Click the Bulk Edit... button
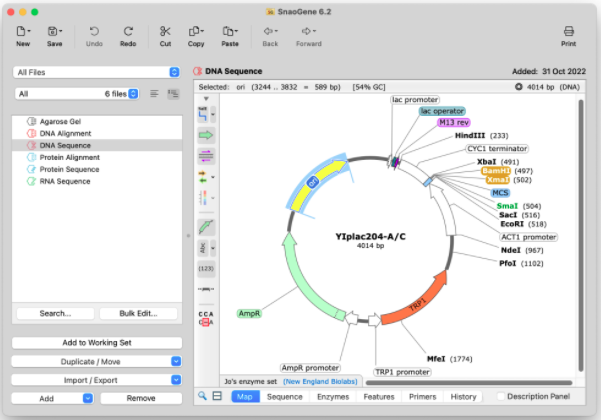Viewport: 601px width, 420px height. (138, 313)
